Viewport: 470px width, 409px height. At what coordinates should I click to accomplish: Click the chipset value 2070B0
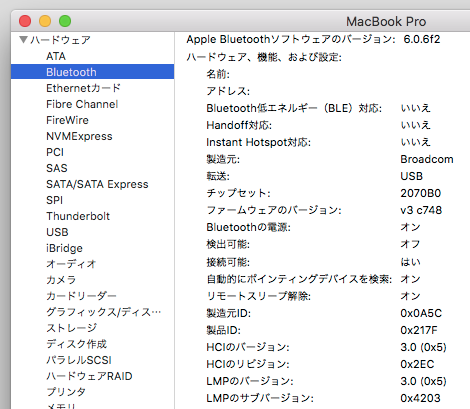[421, 193]
